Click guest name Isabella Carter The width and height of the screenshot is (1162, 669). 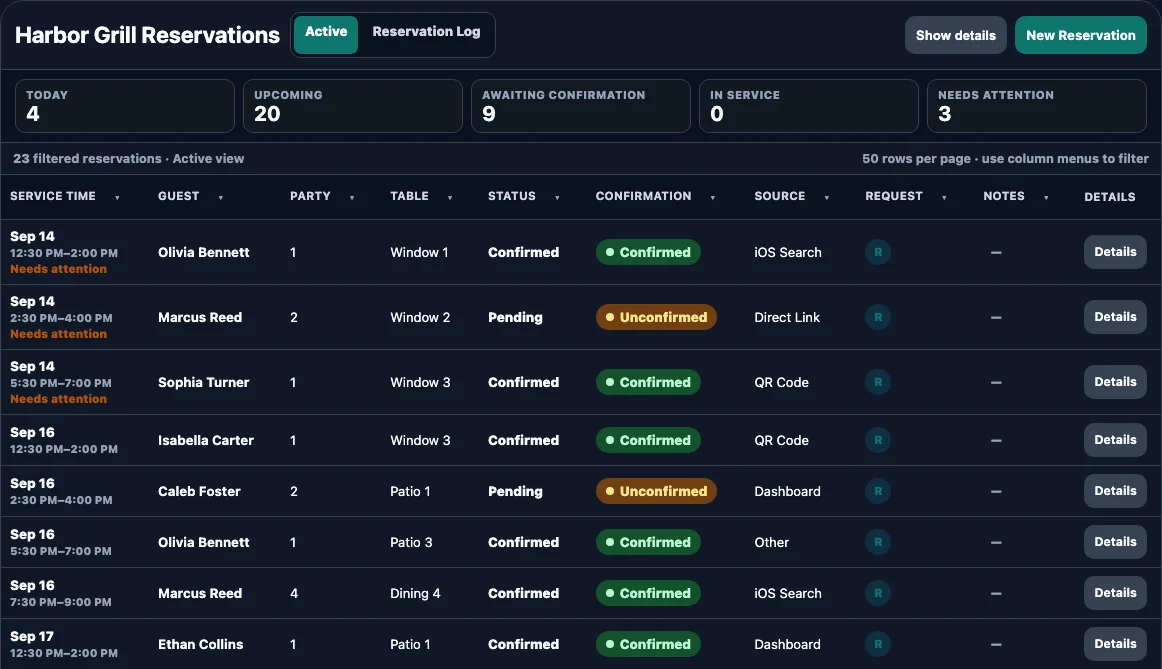click(206, 440)
